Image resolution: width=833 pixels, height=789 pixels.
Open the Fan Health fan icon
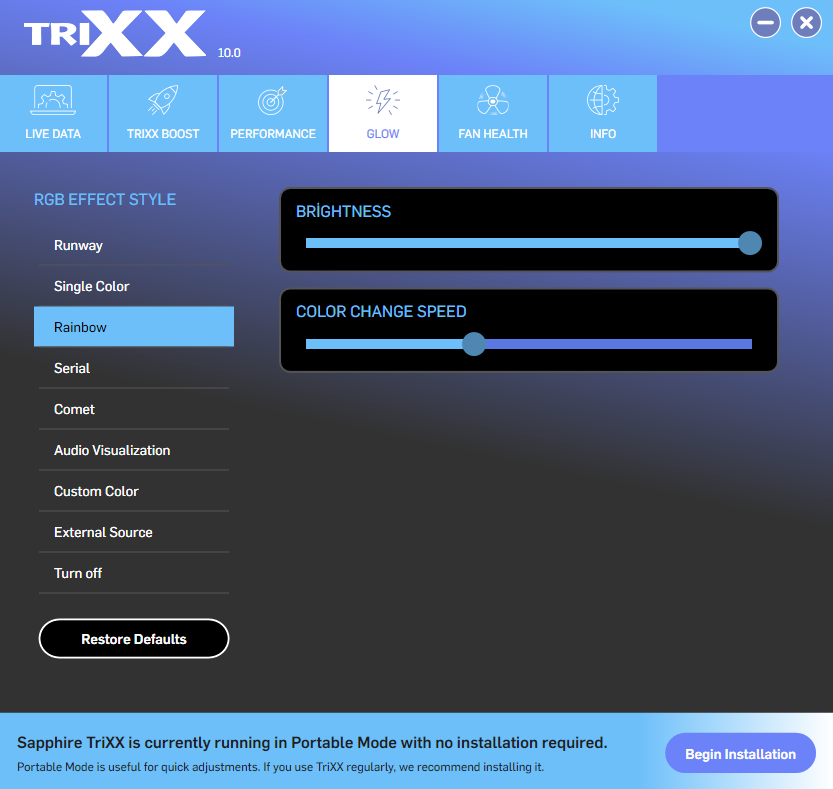tap(492, 100)
